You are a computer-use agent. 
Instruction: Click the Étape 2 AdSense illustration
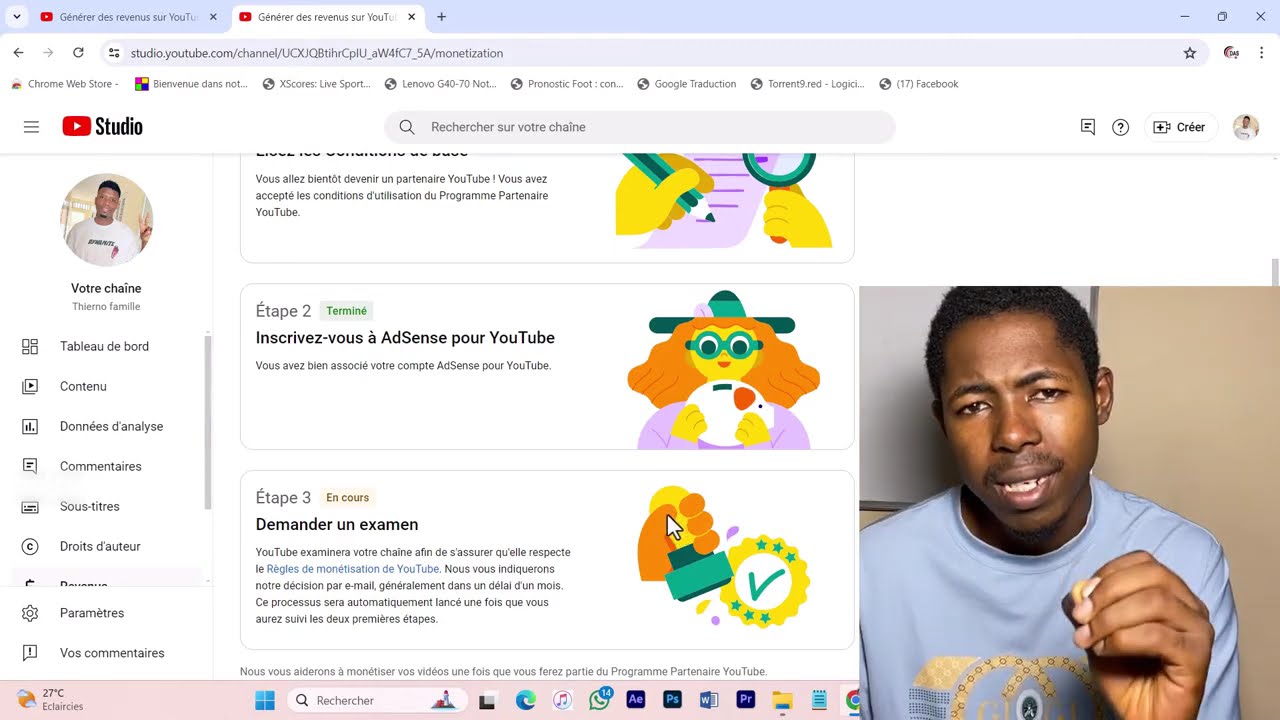[x=723, y=370]
